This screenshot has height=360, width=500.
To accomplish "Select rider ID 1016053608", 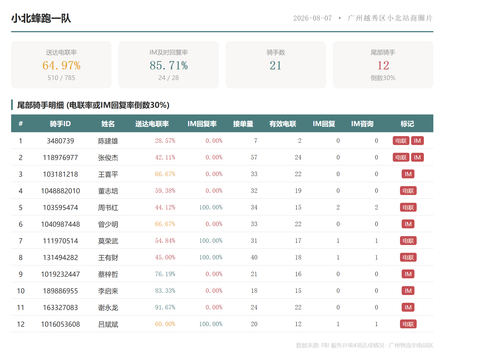I will [x=60, y=324].
